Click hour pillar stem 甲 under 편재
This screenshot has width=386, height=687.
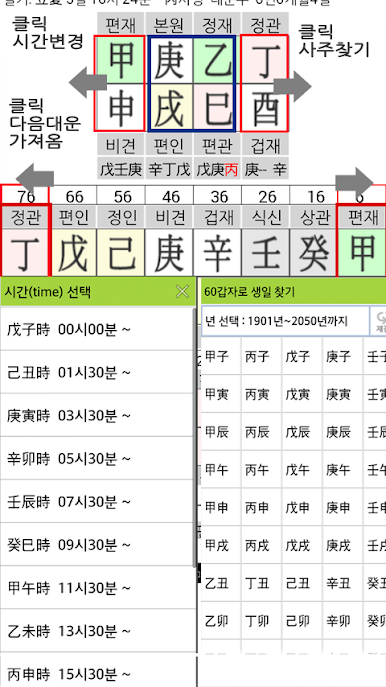point(120,59)
